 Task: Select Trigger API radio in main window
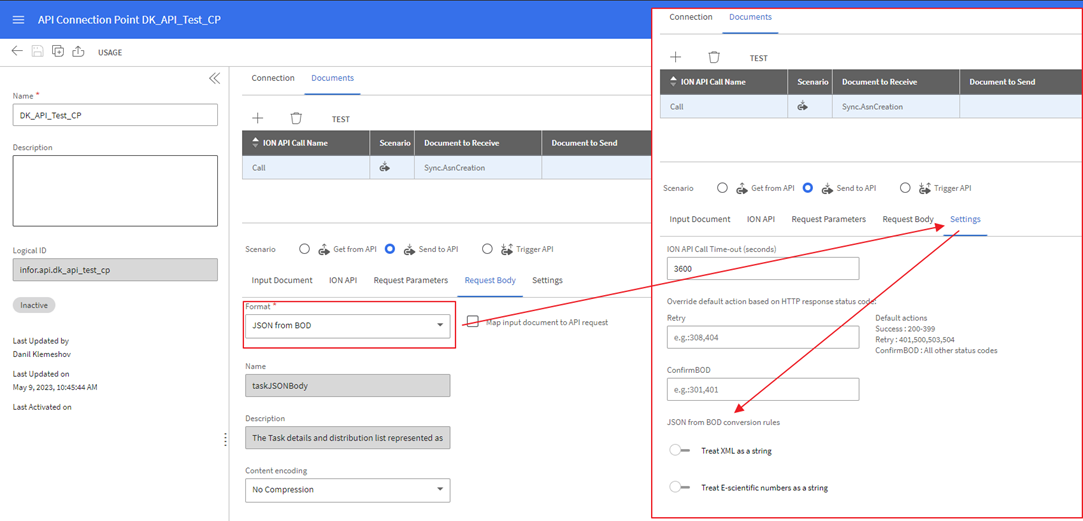(488, 249)
